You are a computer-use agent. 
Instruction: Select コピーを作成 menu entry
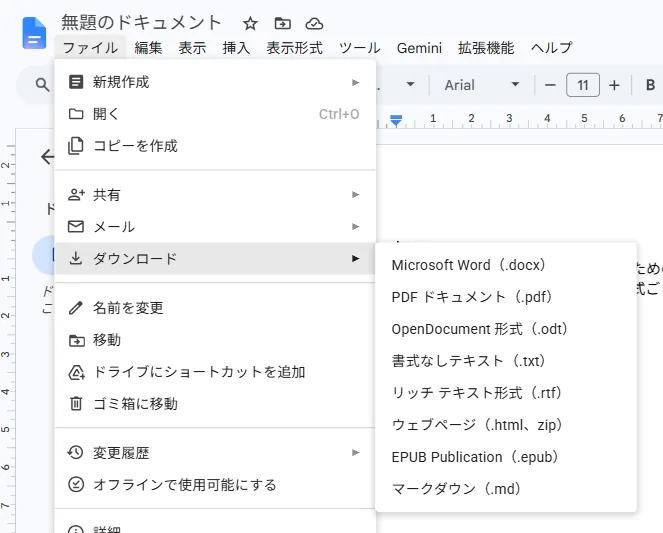(x=215, y=146)
